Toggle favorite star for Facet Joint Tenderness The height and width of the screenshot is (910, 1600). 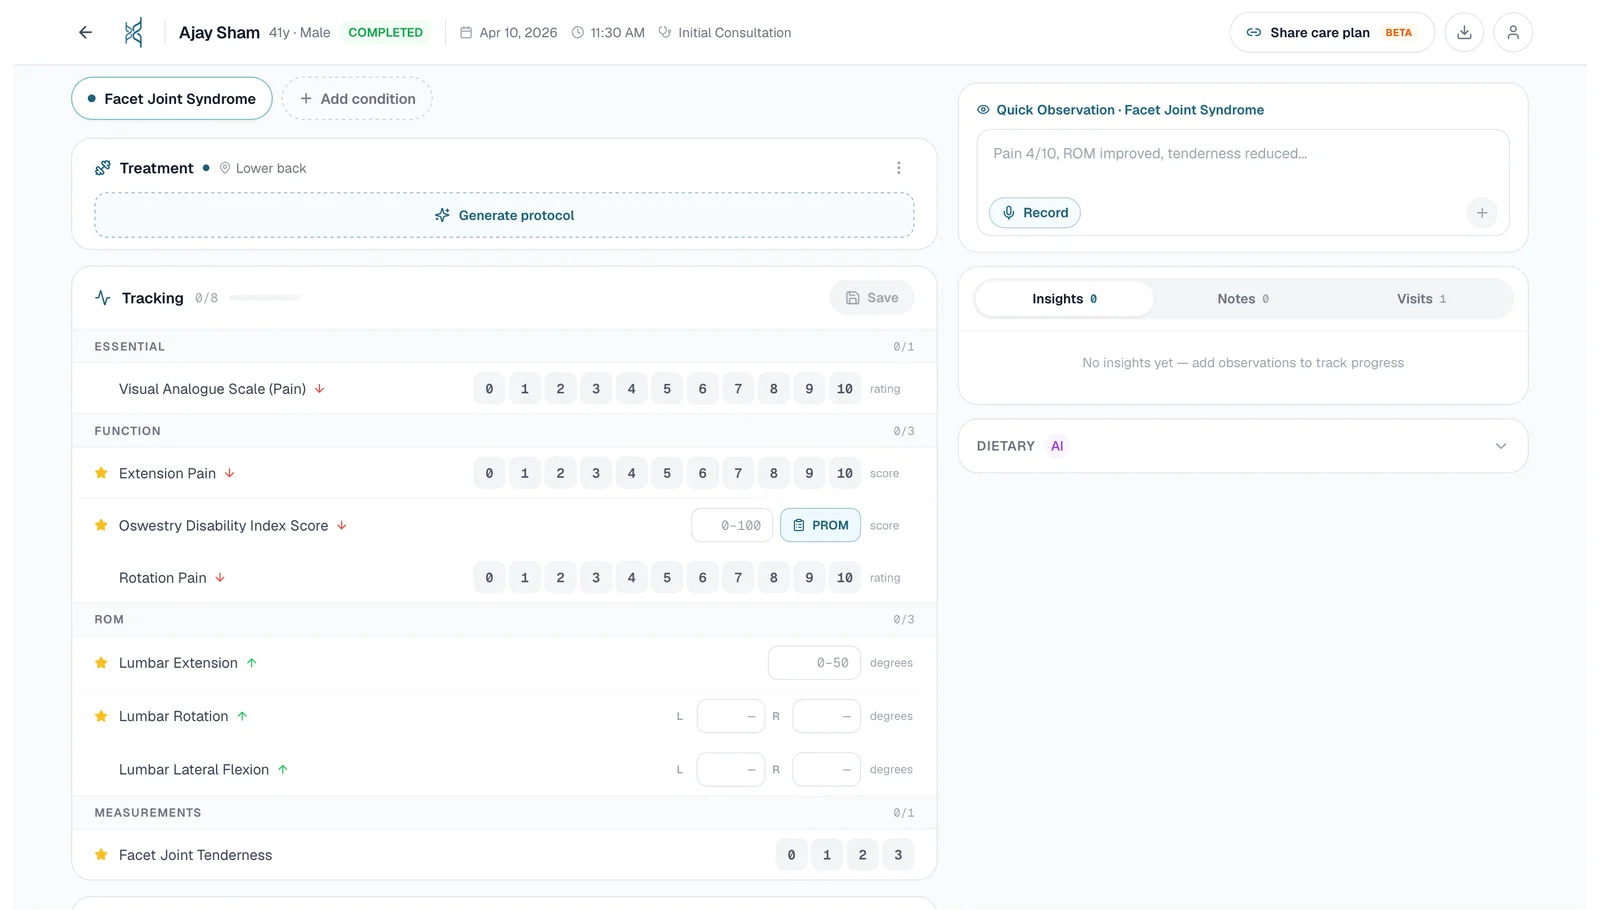pos(101,855)
